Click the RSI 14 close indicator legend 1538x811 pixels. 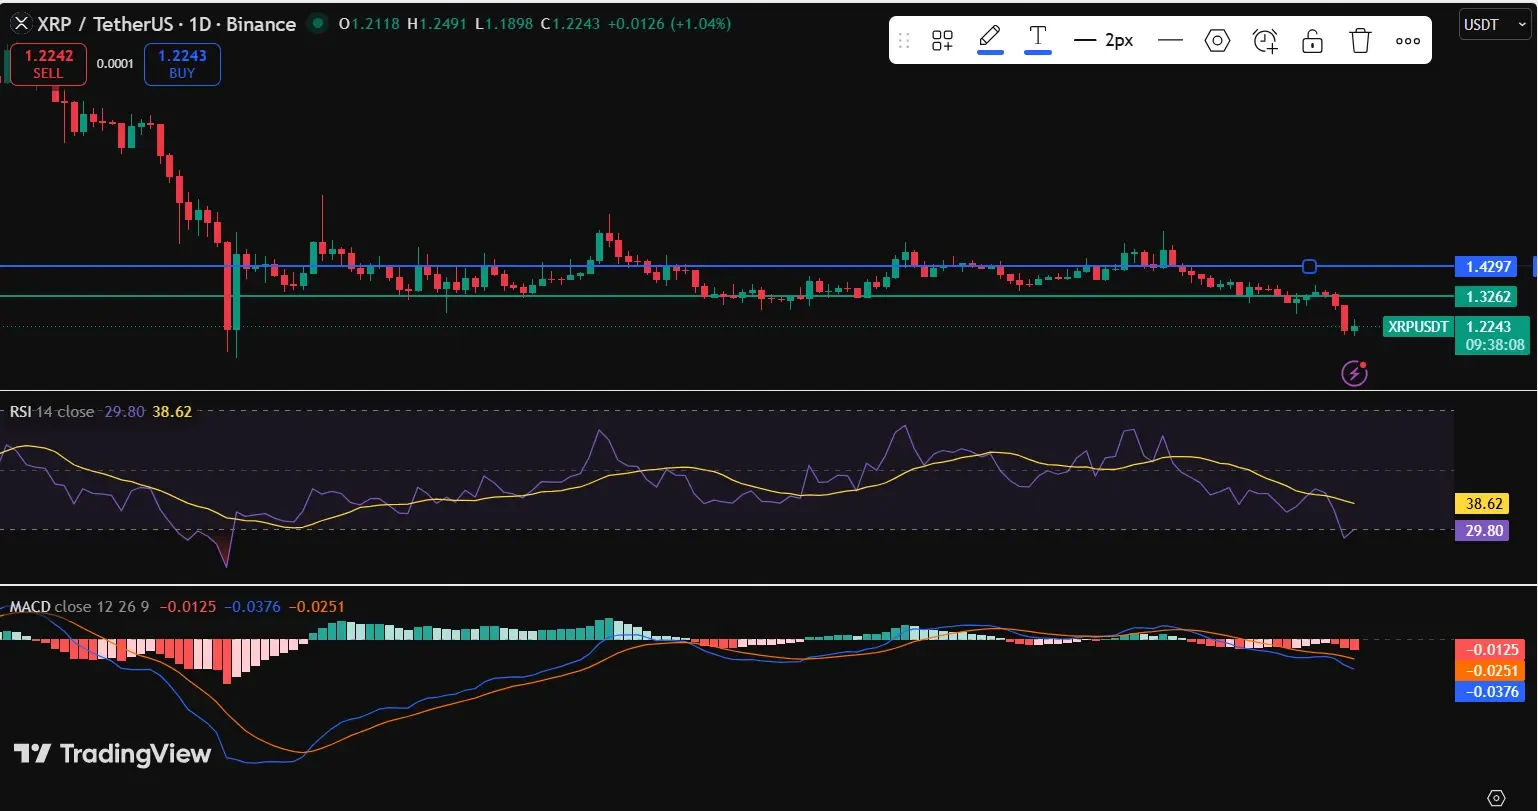[52, 411]
